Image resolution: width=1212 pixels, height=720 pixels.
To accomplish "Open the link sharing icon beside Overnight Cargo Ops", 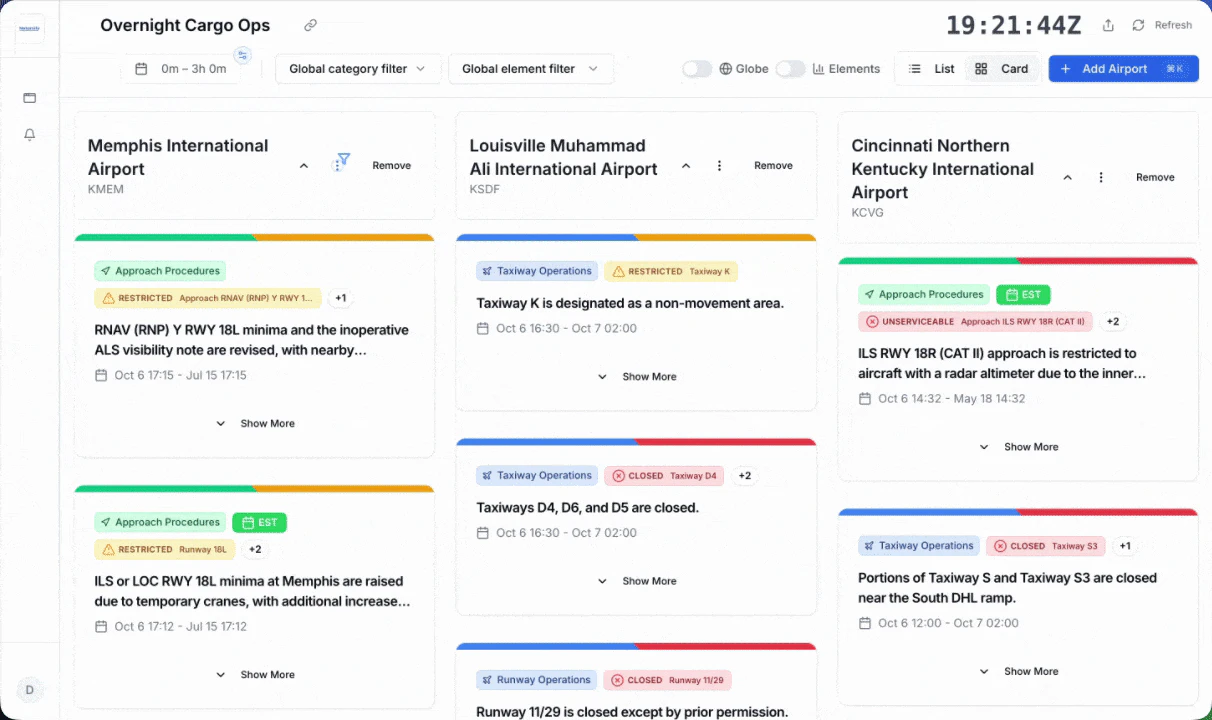I will [x=310, y=24].
